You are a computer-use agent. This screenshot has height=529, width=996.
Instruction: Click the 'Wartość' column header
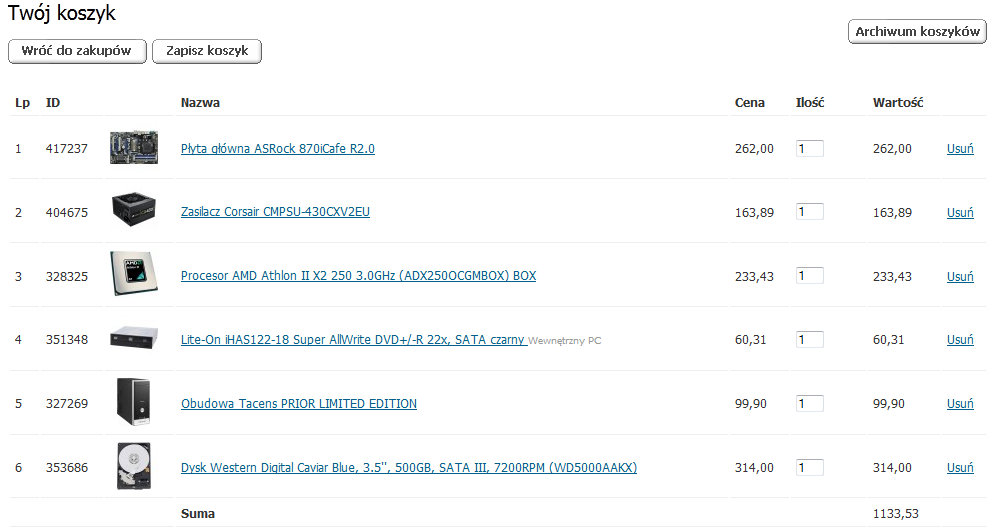tap(898, 103)
